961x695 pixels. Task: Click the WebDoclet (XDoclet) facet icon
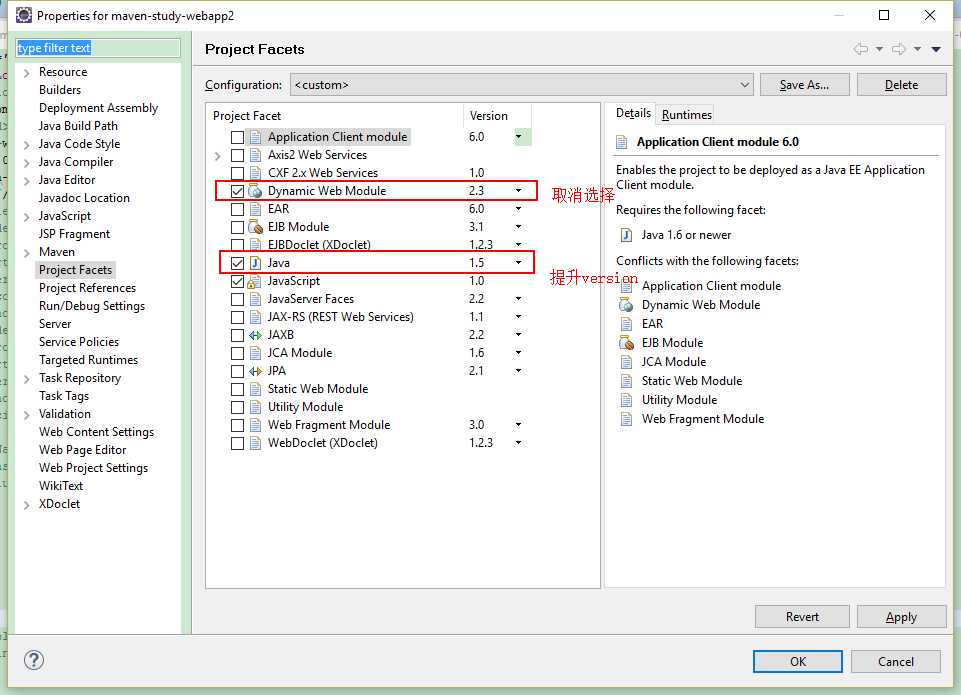tap(255, 443)
